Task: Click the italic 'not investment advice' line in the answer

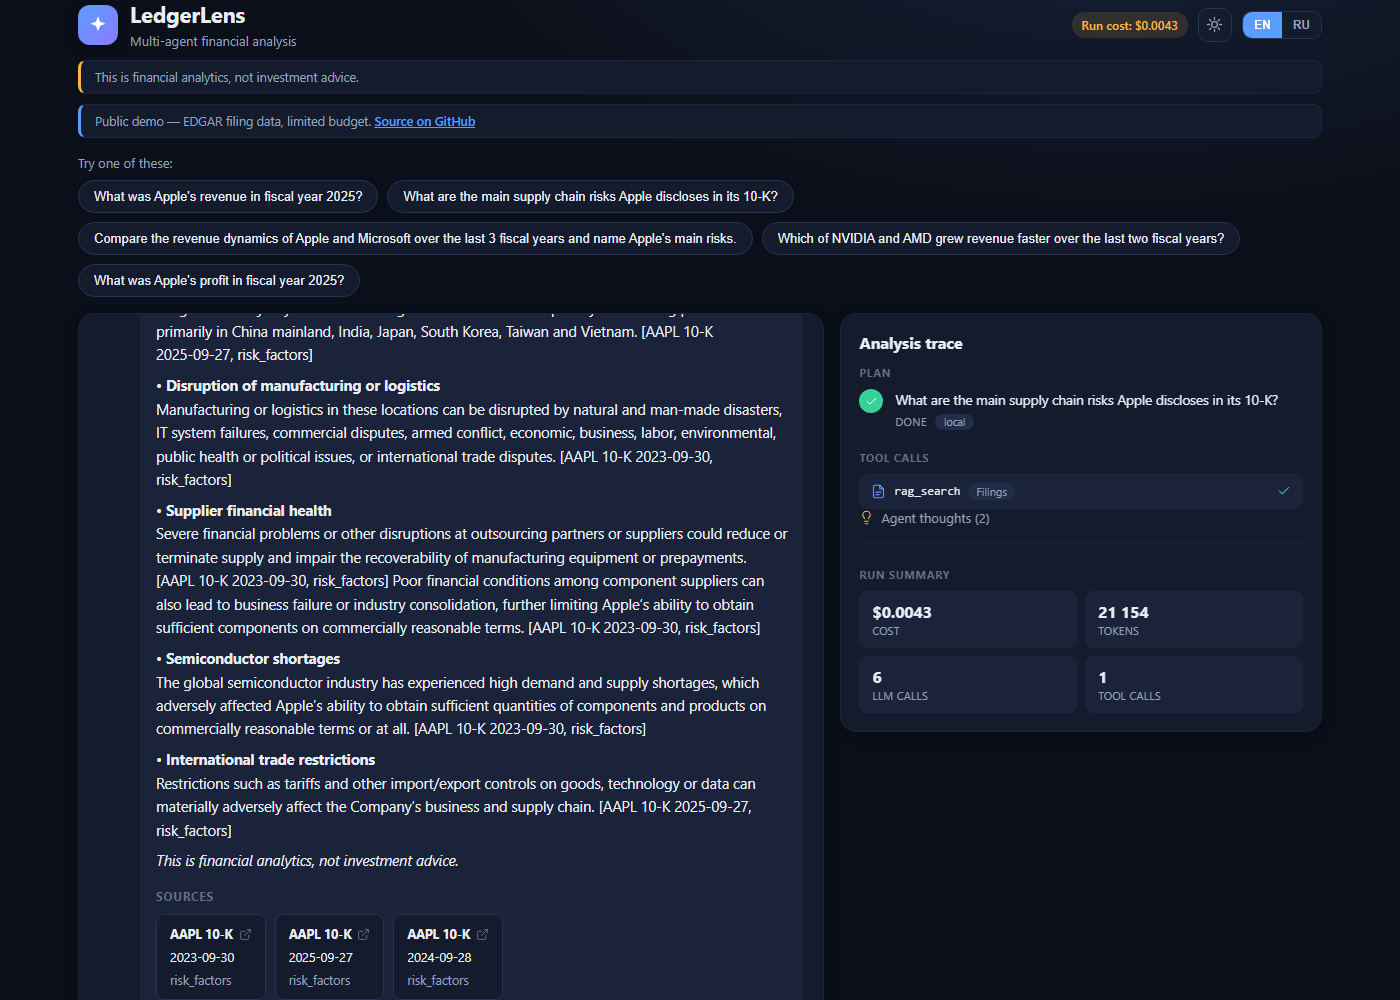Action: coord(308,861)
